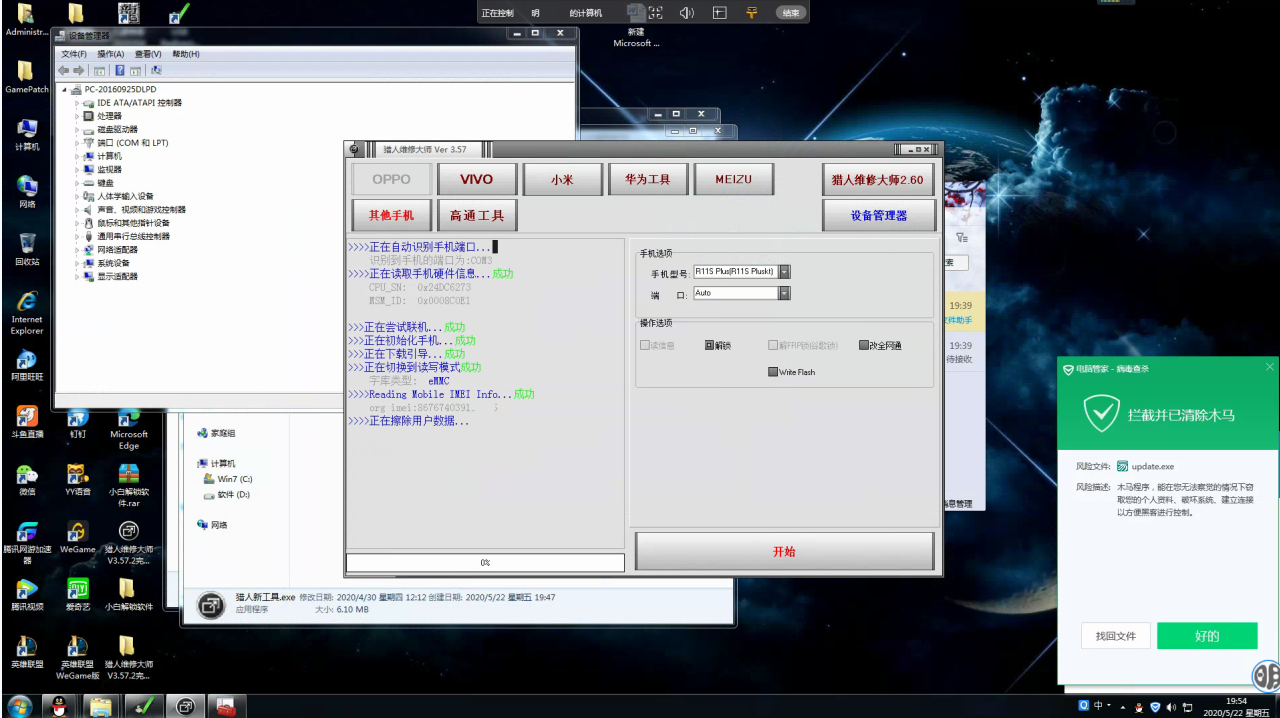Screen dimensions: 1280x718
Task: Click 找回文件 in the antivirus popup
Action: [x=1116, y=636]
